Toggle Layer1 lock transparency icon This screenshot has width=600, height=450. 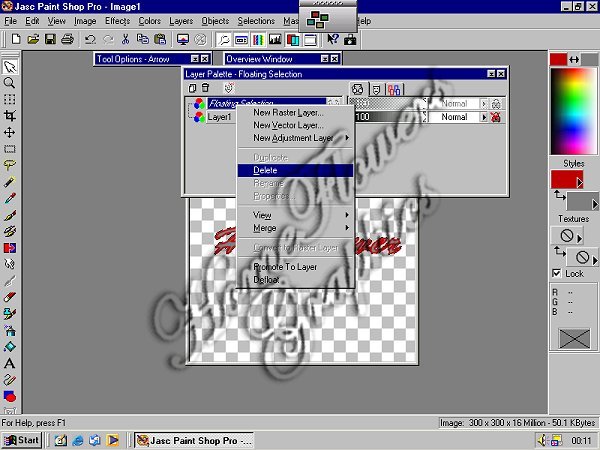[x=496, y=117]
